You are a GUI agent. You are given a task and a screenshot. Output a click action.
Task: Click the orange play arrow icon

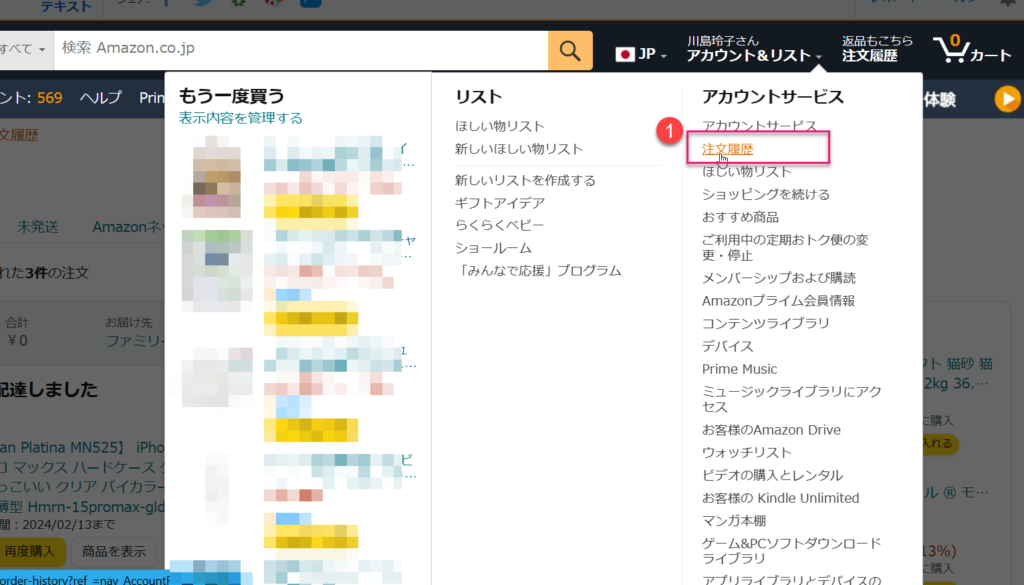click(x=1007, y=98)
